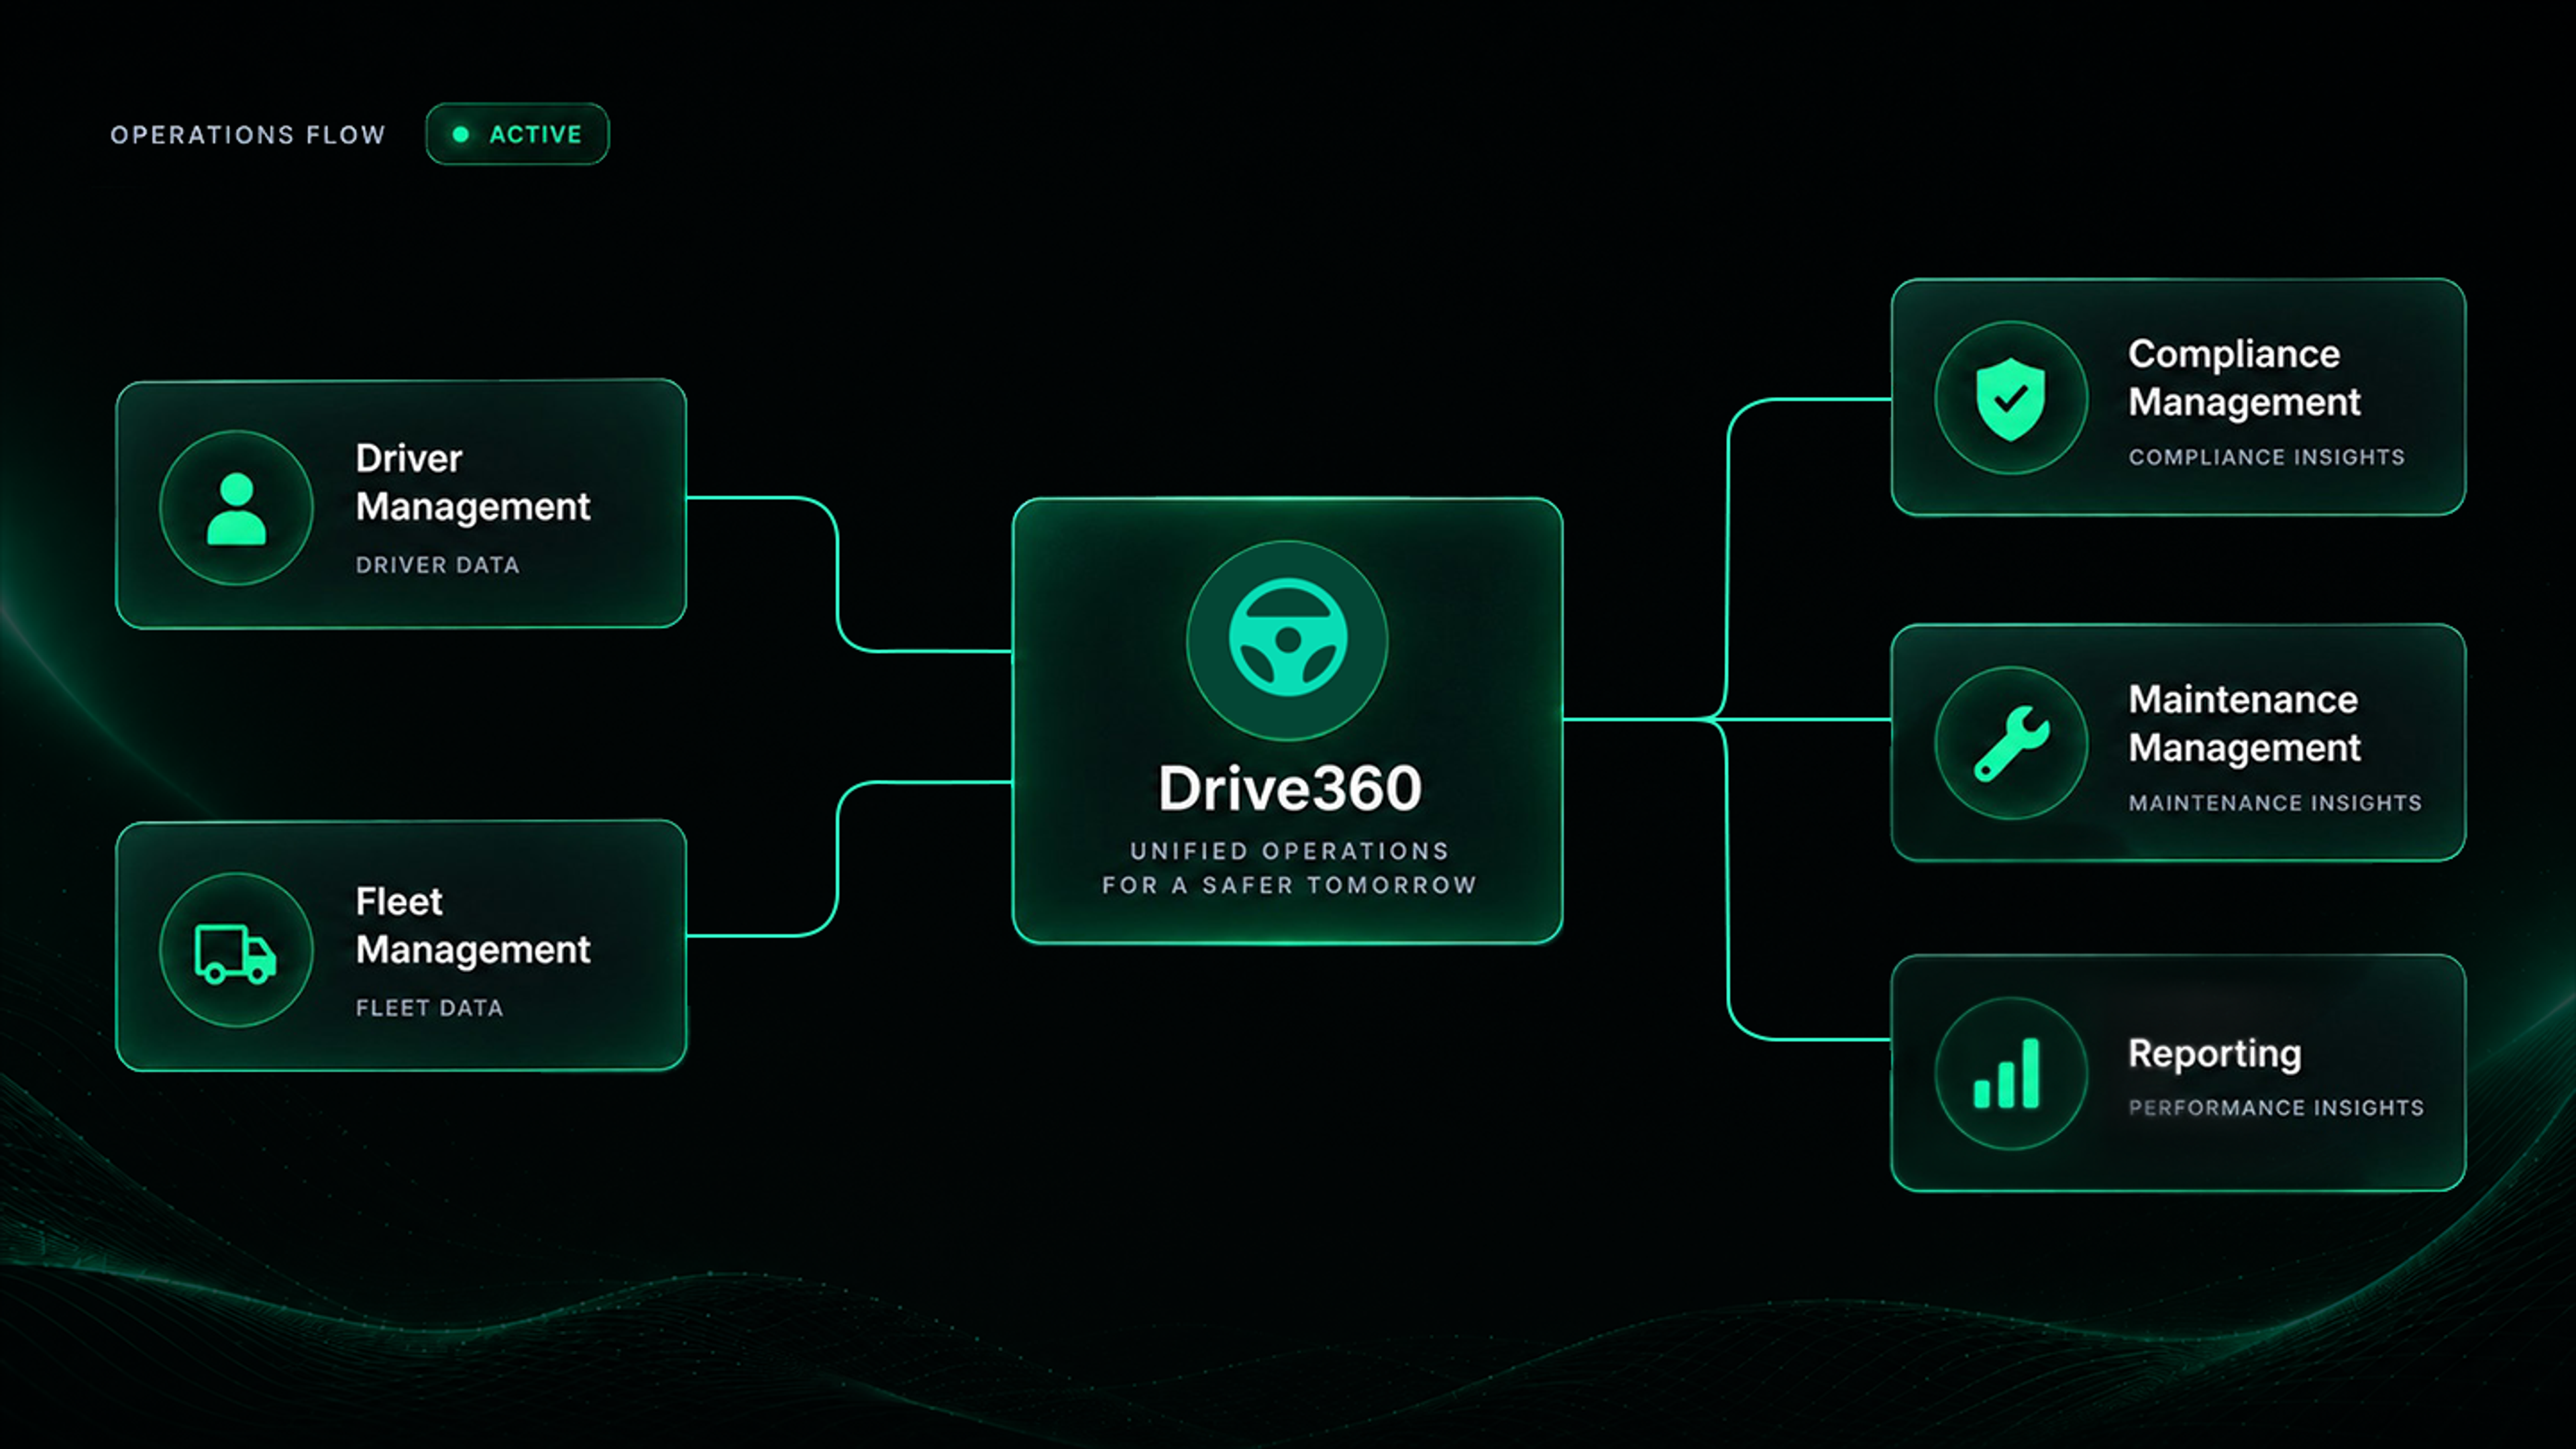Click the Driver Management person icon
The height and width of the screenshot is (1449, 2576).
point(236,508)
